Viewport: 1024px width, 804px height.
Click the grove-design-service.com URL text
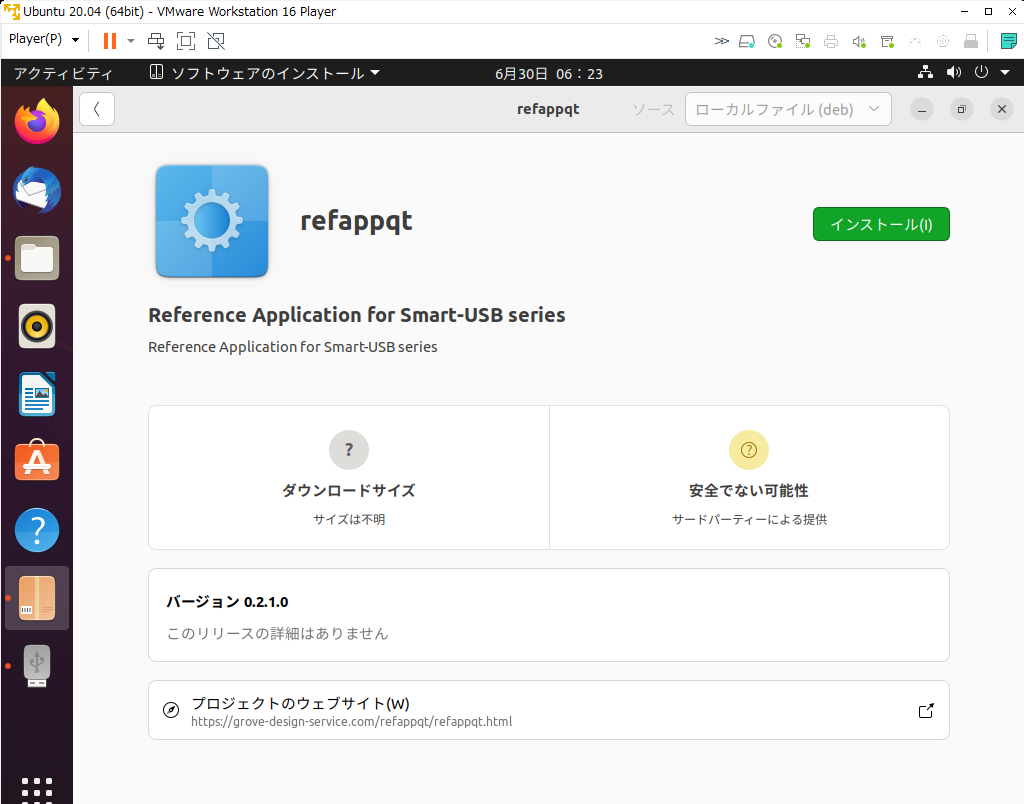351,722
